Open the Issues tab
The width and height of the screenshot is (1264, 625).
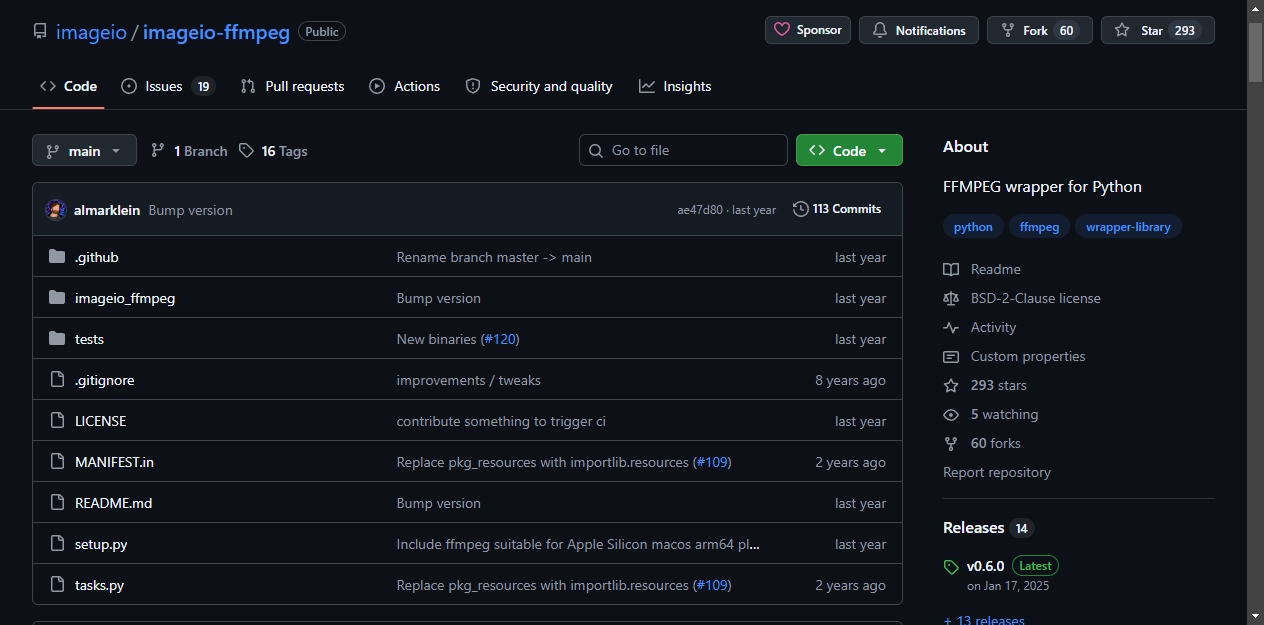tap(168, 86)
